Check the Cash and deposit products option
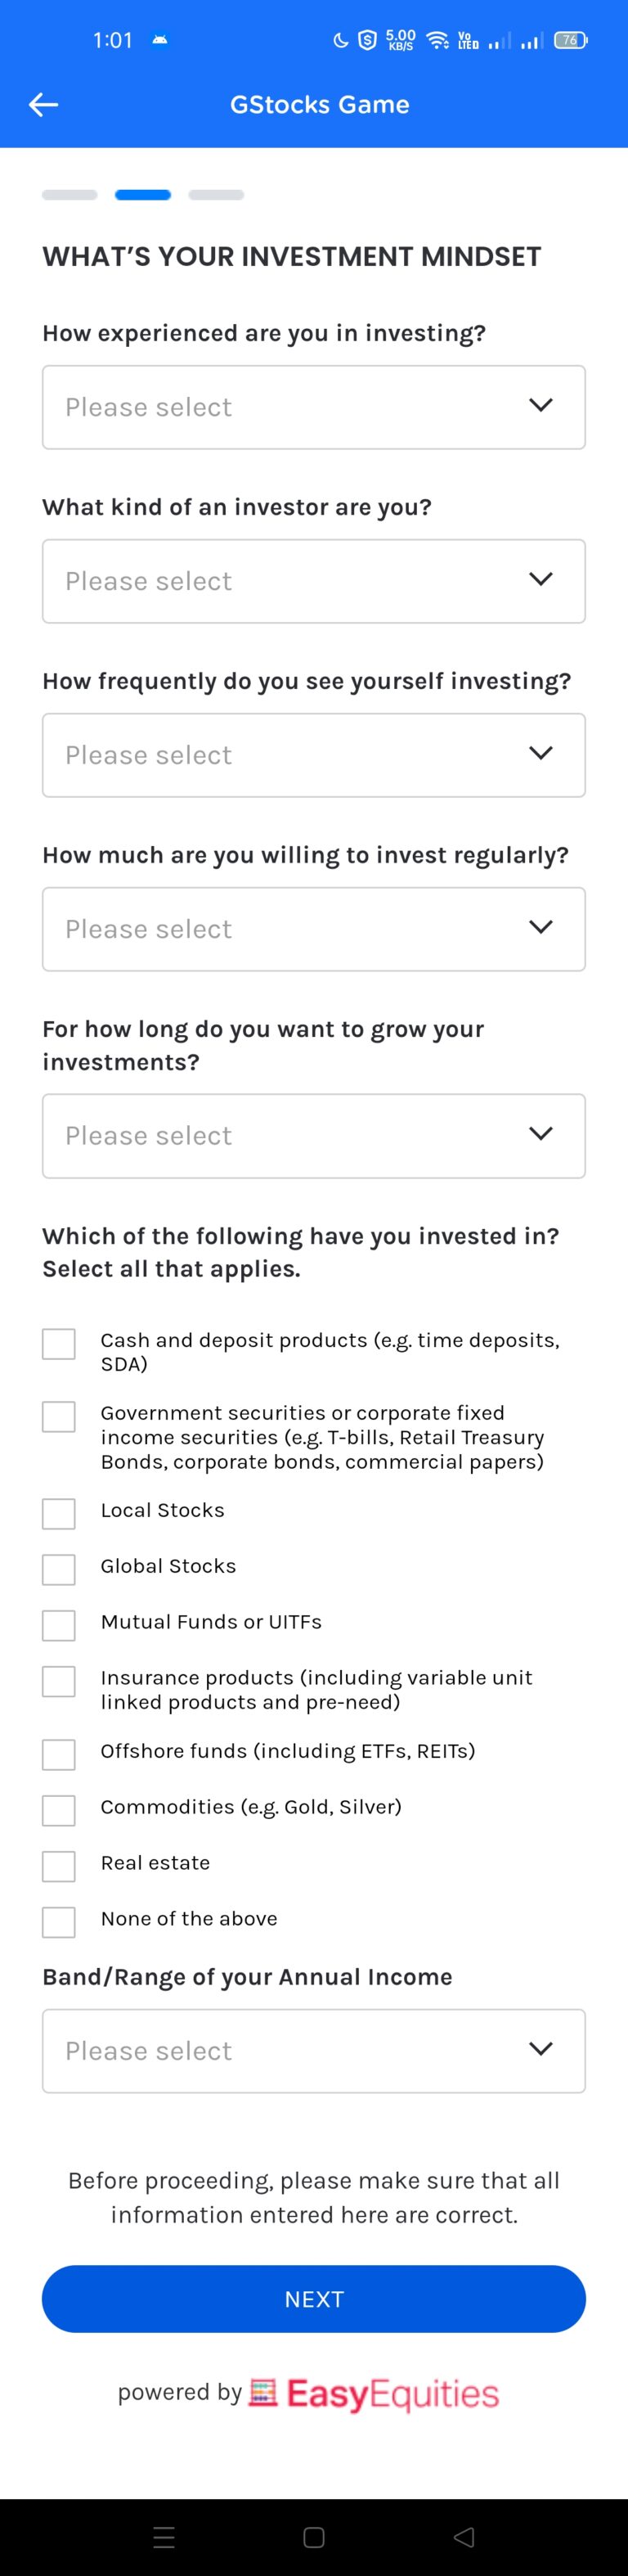Image resolution: width=628 pixels, height=2576 pixels. tap(58, 1344)
